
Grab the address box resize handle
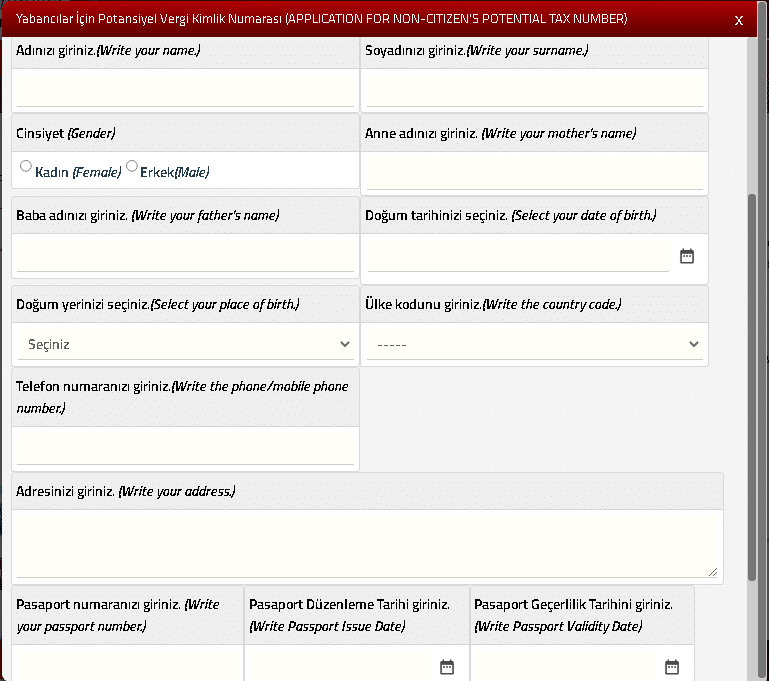(x=713, y=572)
